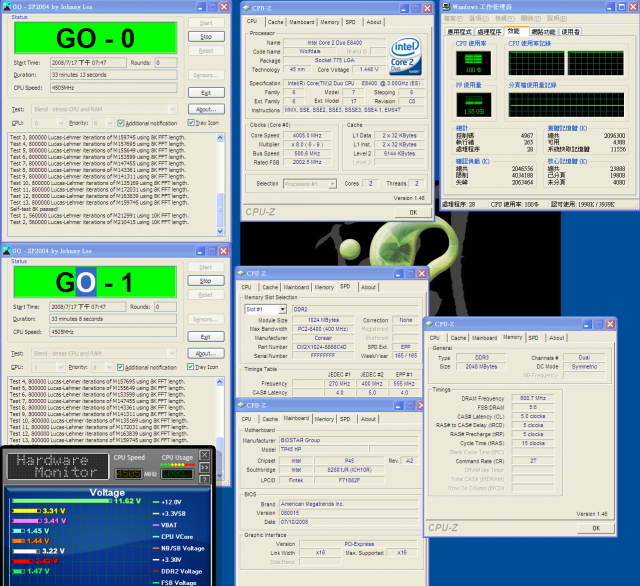Click Name field Intel Core 2 Duo E8400
The width and height of the screenshot is (640, 586).
[x=334, y=42]
